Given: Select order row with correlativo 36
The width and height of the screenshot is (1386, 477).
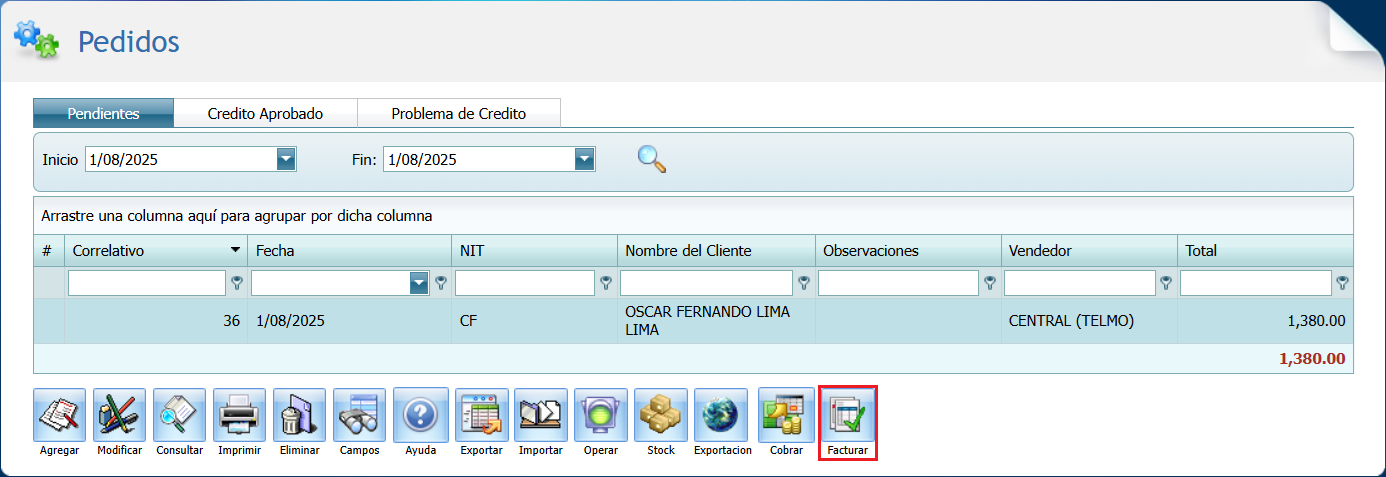Looking at the screenshot, I should [693, 321].
